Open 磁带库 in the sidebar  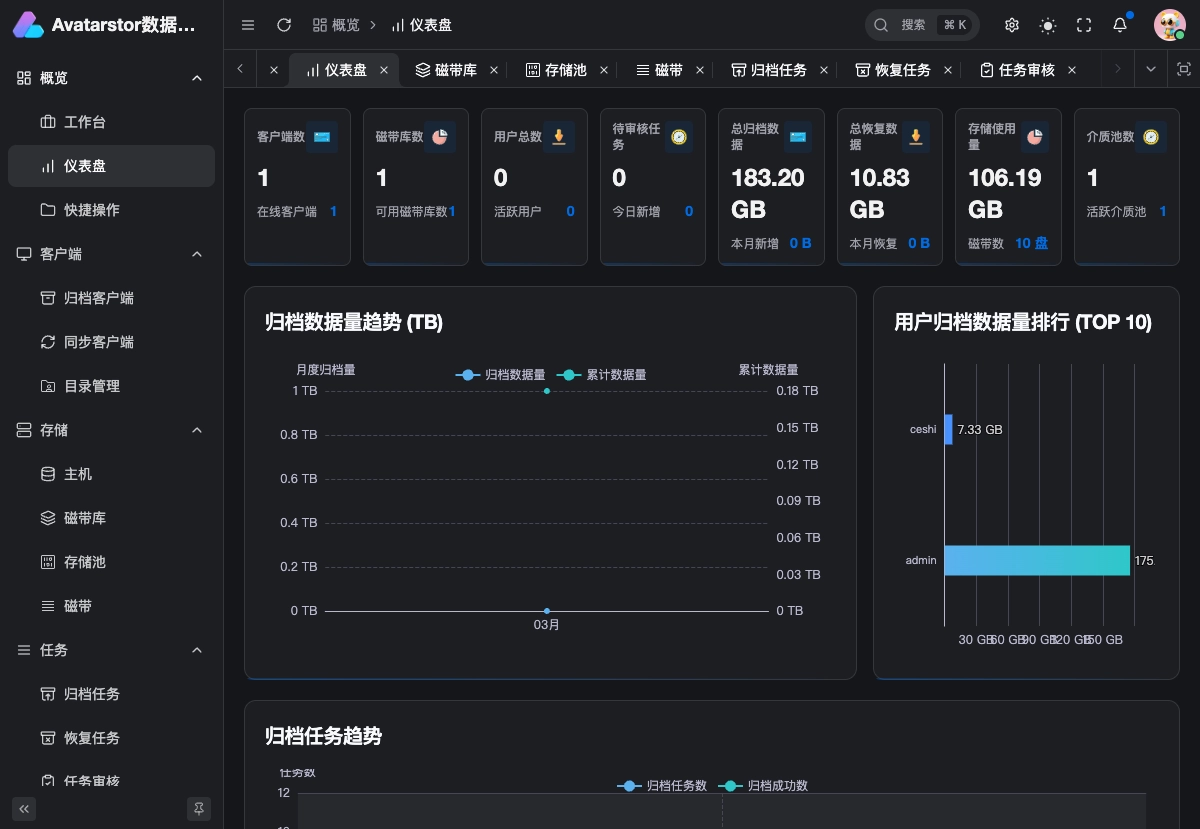click(111, 518)
